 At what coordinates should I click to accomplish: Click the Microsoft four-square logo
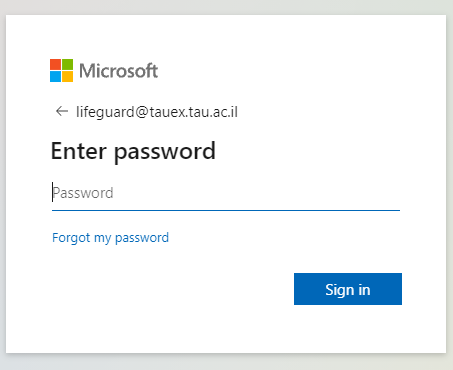coord(61,70)
